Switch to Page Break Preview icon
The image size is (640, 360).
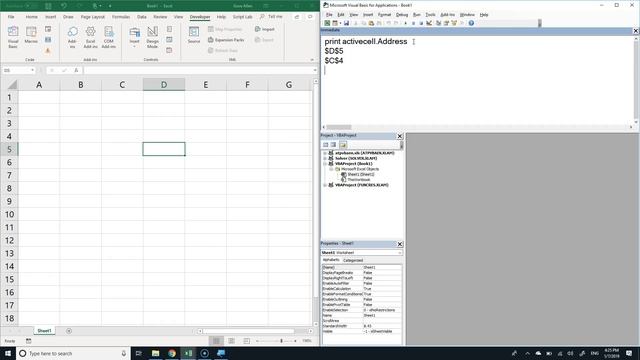247,340
